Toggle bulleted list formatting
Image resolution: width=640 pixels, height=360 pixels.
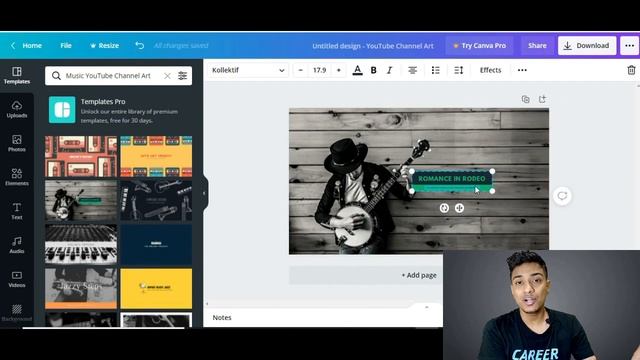(x=436, y=70)
